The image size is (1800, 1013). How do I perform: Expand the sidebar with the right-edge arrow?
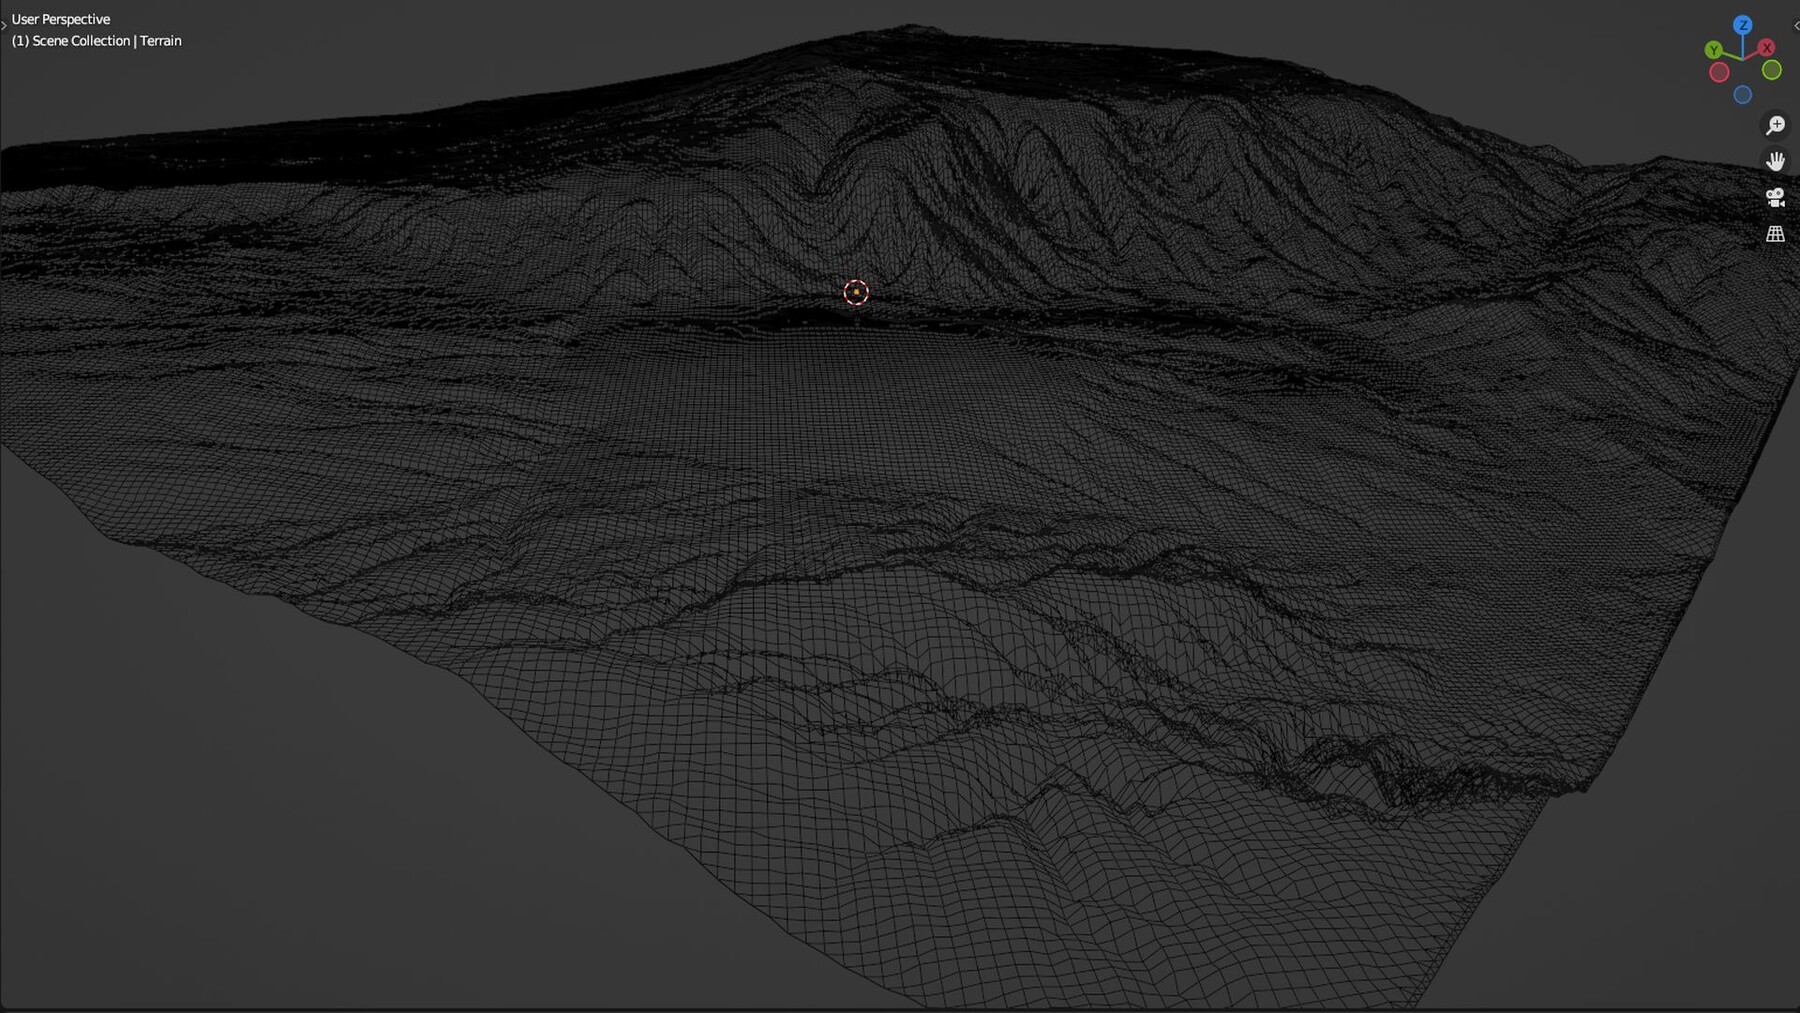(x=1796, y=26)
